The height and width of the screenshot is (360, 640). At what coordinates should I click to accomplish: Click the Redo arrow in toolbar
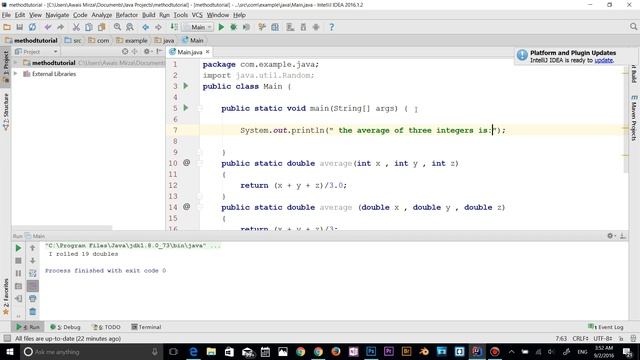point(60,27)
